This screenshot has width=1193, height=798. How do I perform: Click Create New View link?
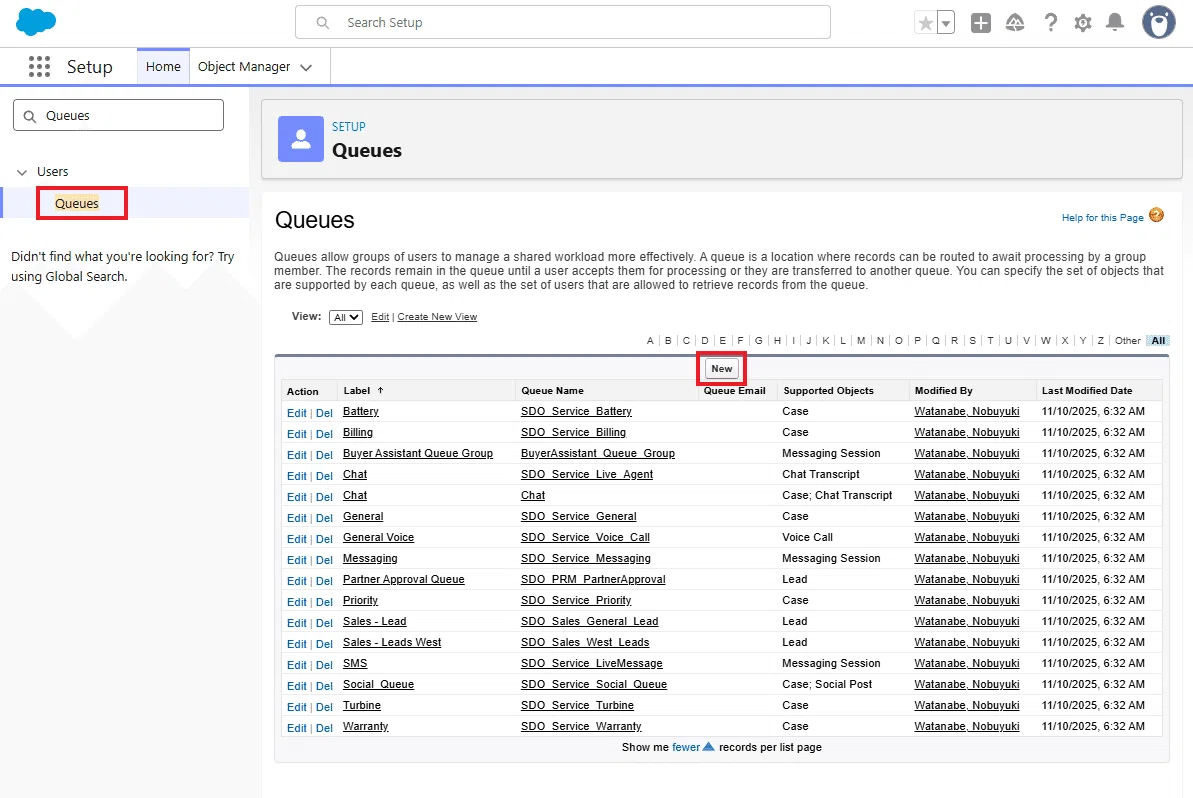click(x=437, y=316)
